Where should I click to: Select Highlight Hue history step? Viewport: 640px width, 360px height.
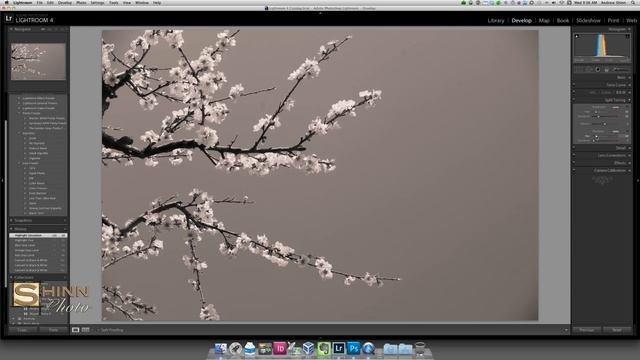pos(38,240)
